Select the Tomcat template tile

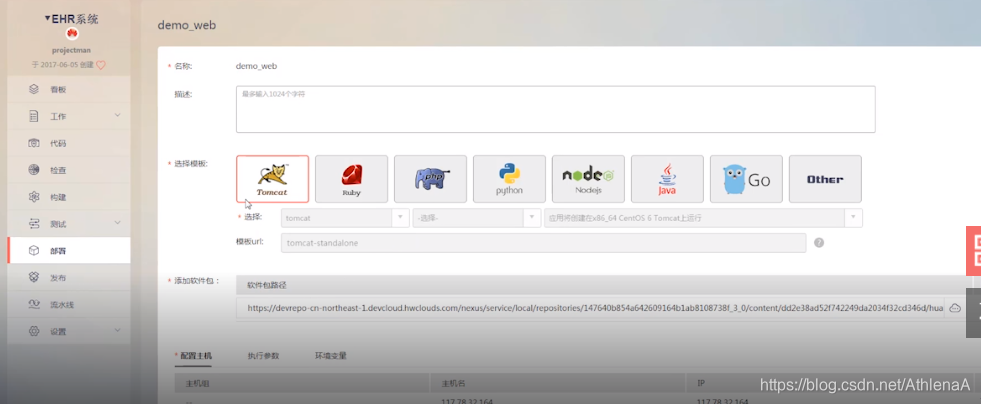272,179
